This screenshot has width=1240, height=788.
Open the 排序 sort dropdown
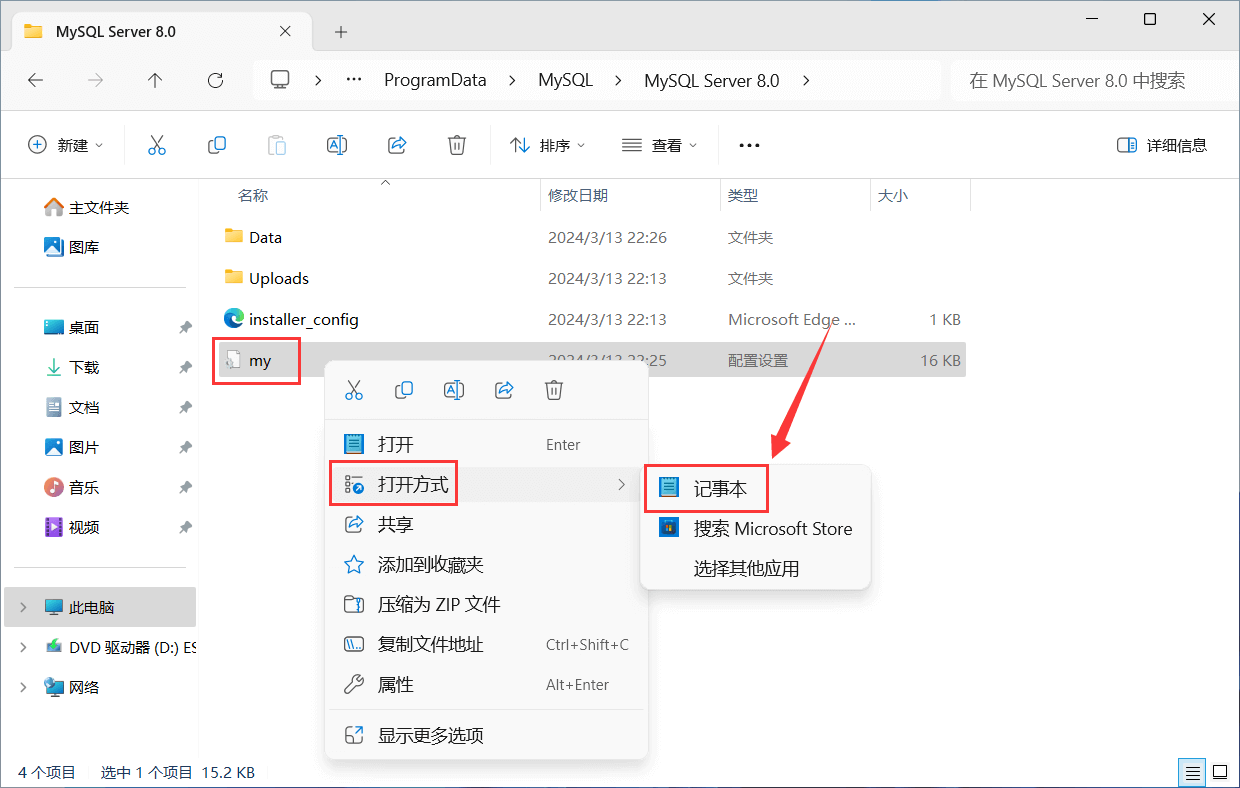pos(548,145)
